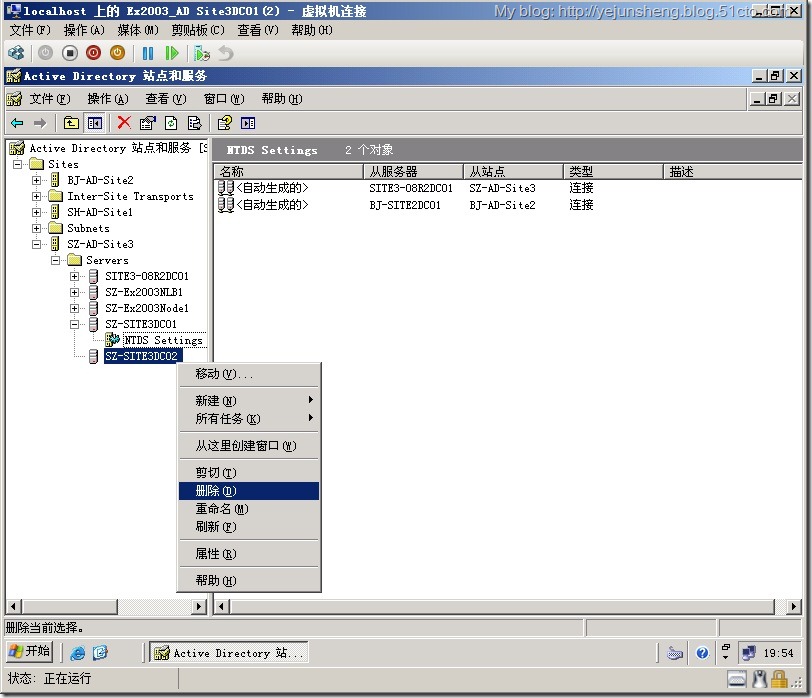This screenshot has height=698, width=812.
Task: Expand Inter-Site Transports node
Action: [36, 196]
